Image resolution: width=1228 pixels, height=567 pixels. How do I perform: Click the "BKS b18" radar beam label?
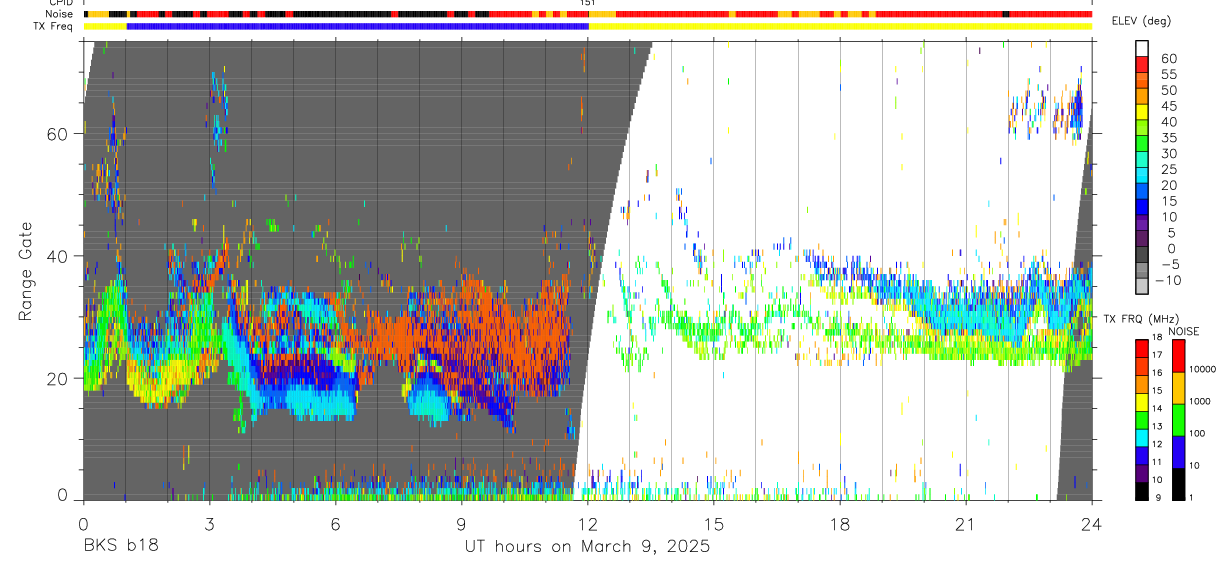120,547
